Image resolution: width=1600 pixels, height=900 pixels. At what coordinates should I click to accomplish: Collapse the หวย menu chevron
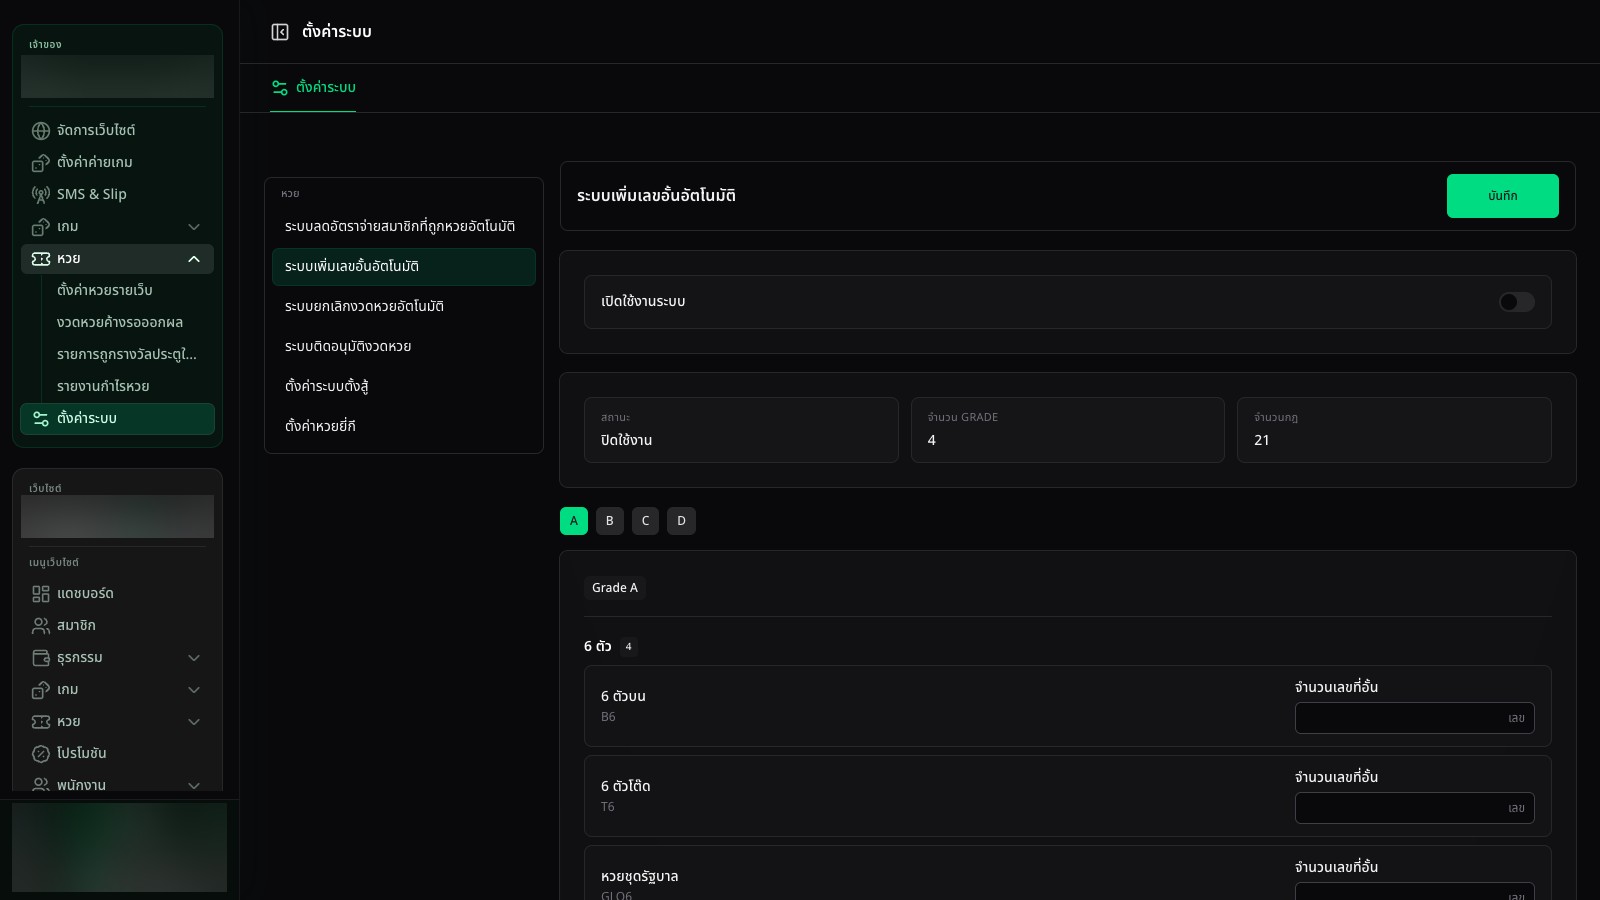tap(194, 259)
